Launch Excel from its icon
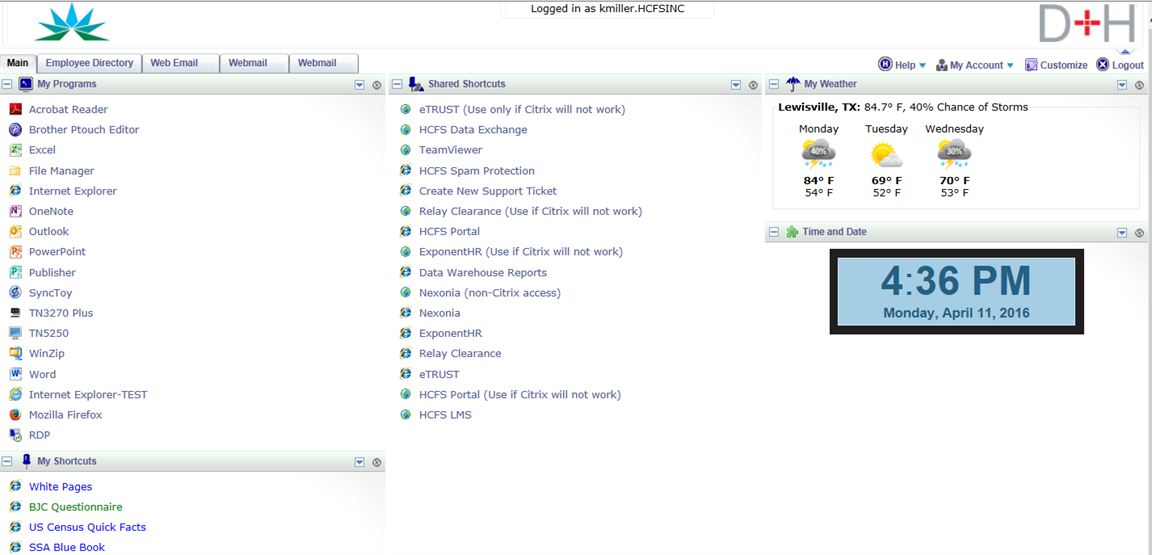 pyautogui.click(x=15, y=150)
